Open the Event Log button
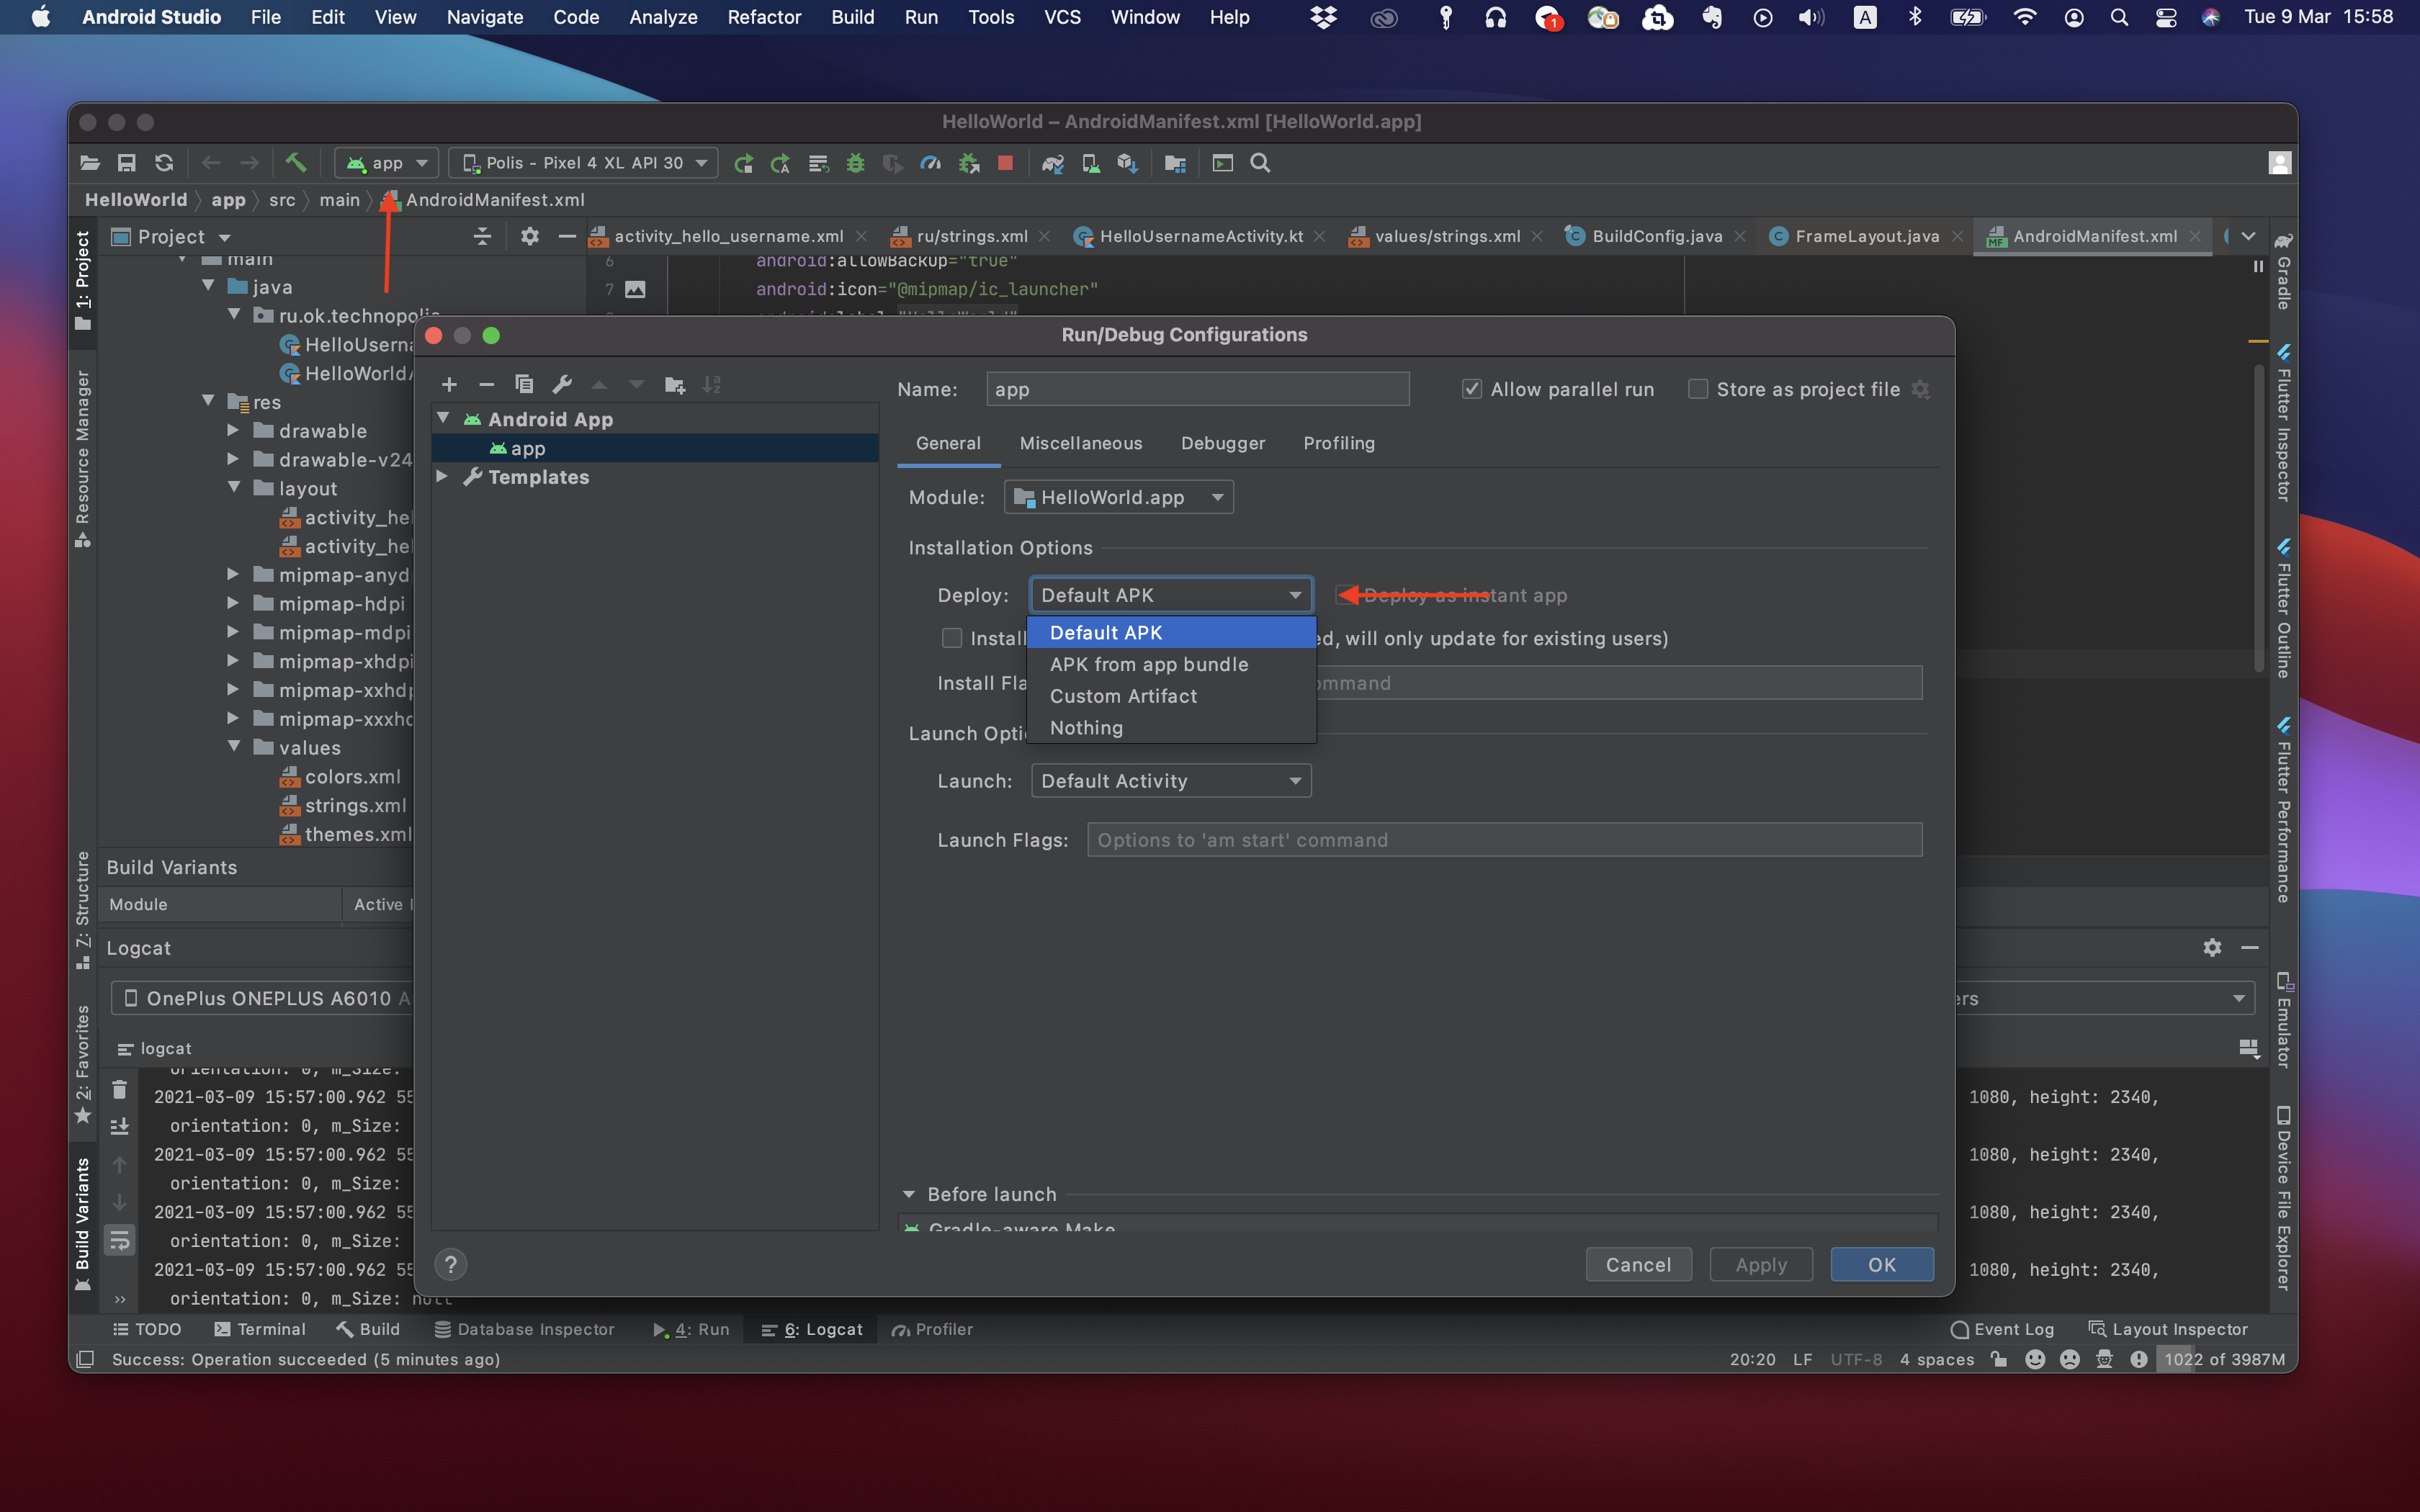The height and width of the screenshot is (1512, 2420). point(2002,1329)
